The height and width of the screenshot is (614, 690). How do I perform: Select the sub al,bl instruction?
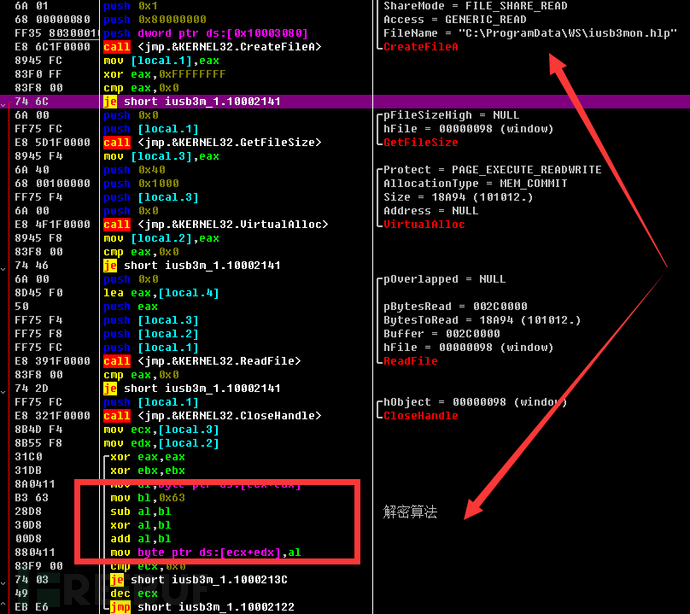pyautogui.click(x=141, y=511)
